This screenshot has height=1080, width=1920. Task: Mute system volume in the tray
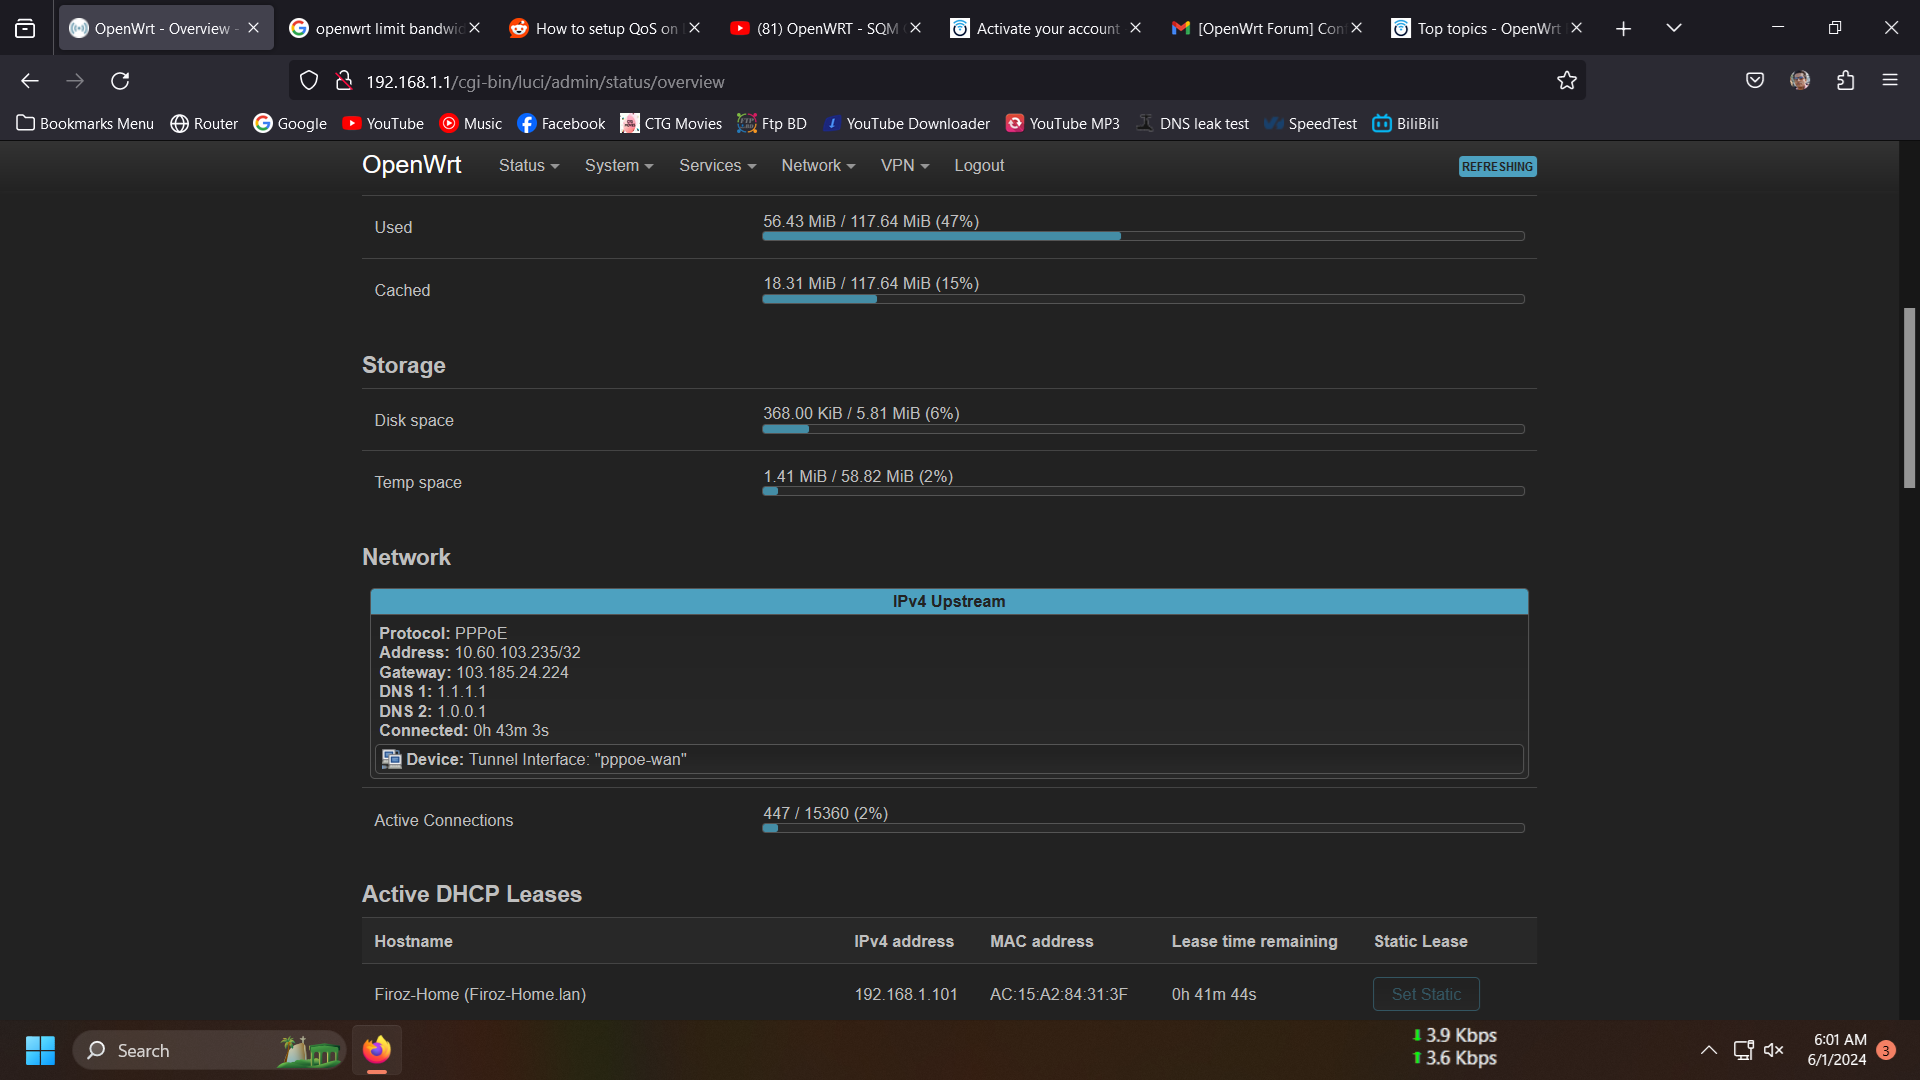pos(1774,1050)
